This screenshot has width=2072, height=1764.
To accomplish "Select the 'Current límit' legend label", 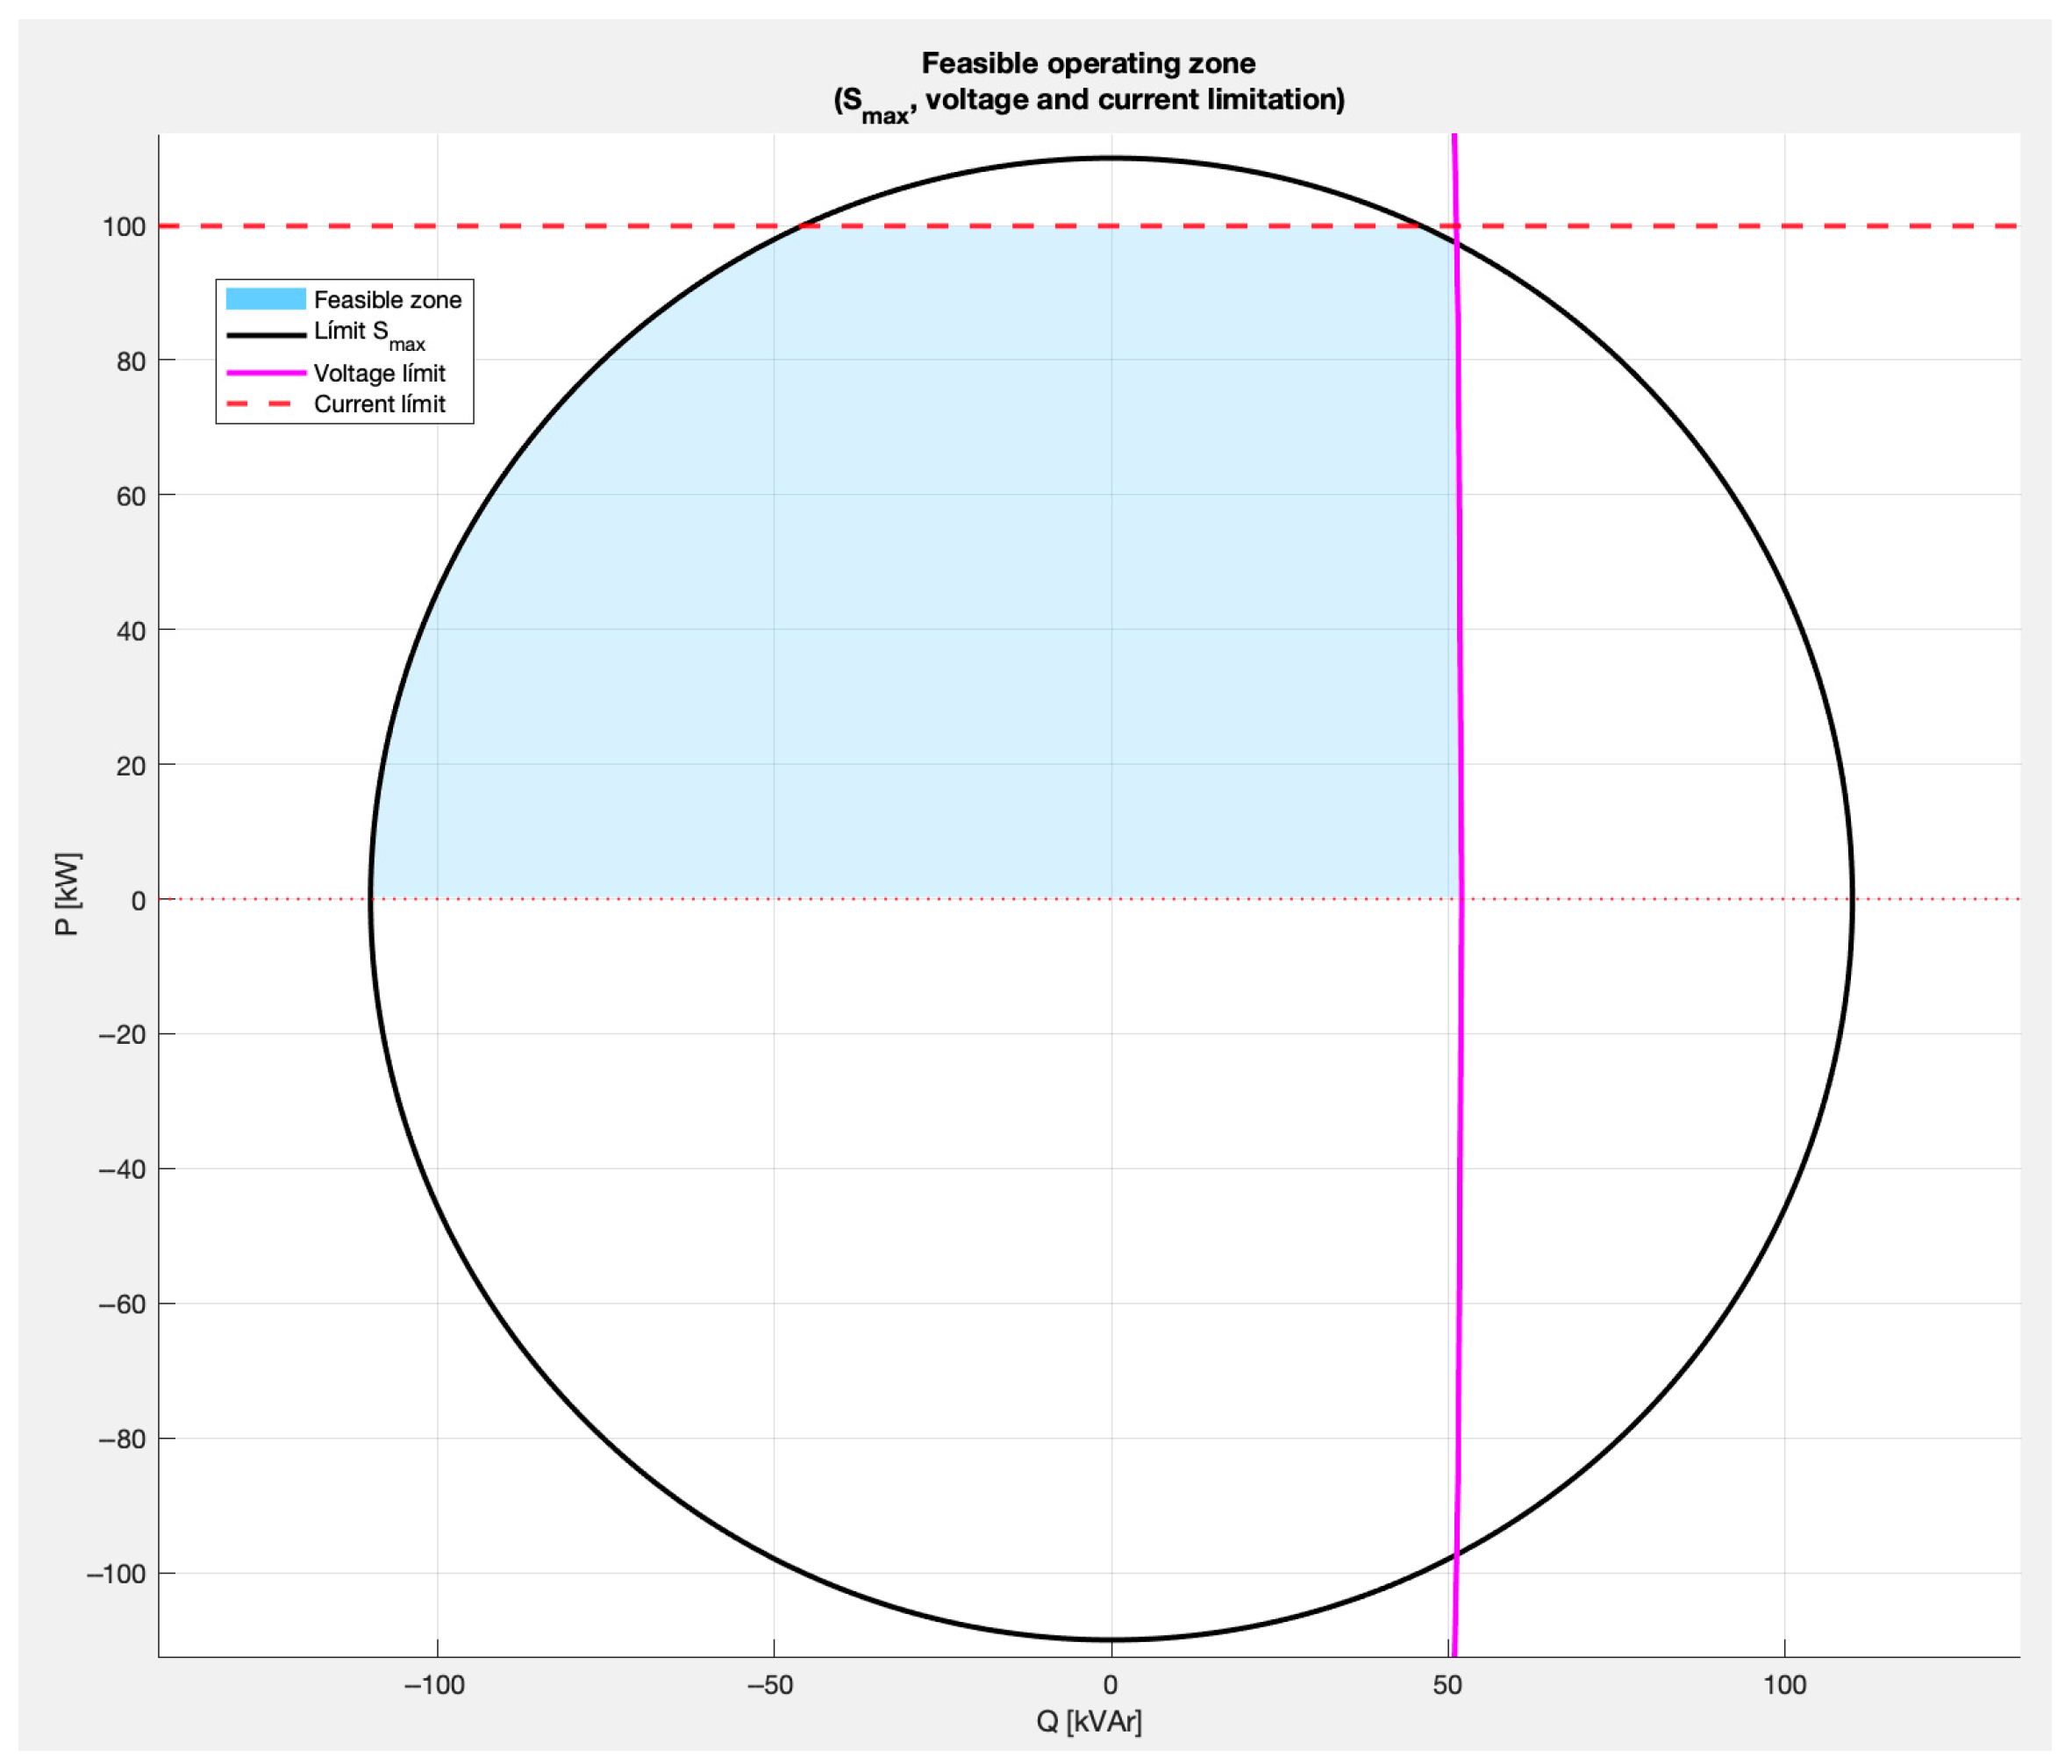I will (x=379, y=404).
